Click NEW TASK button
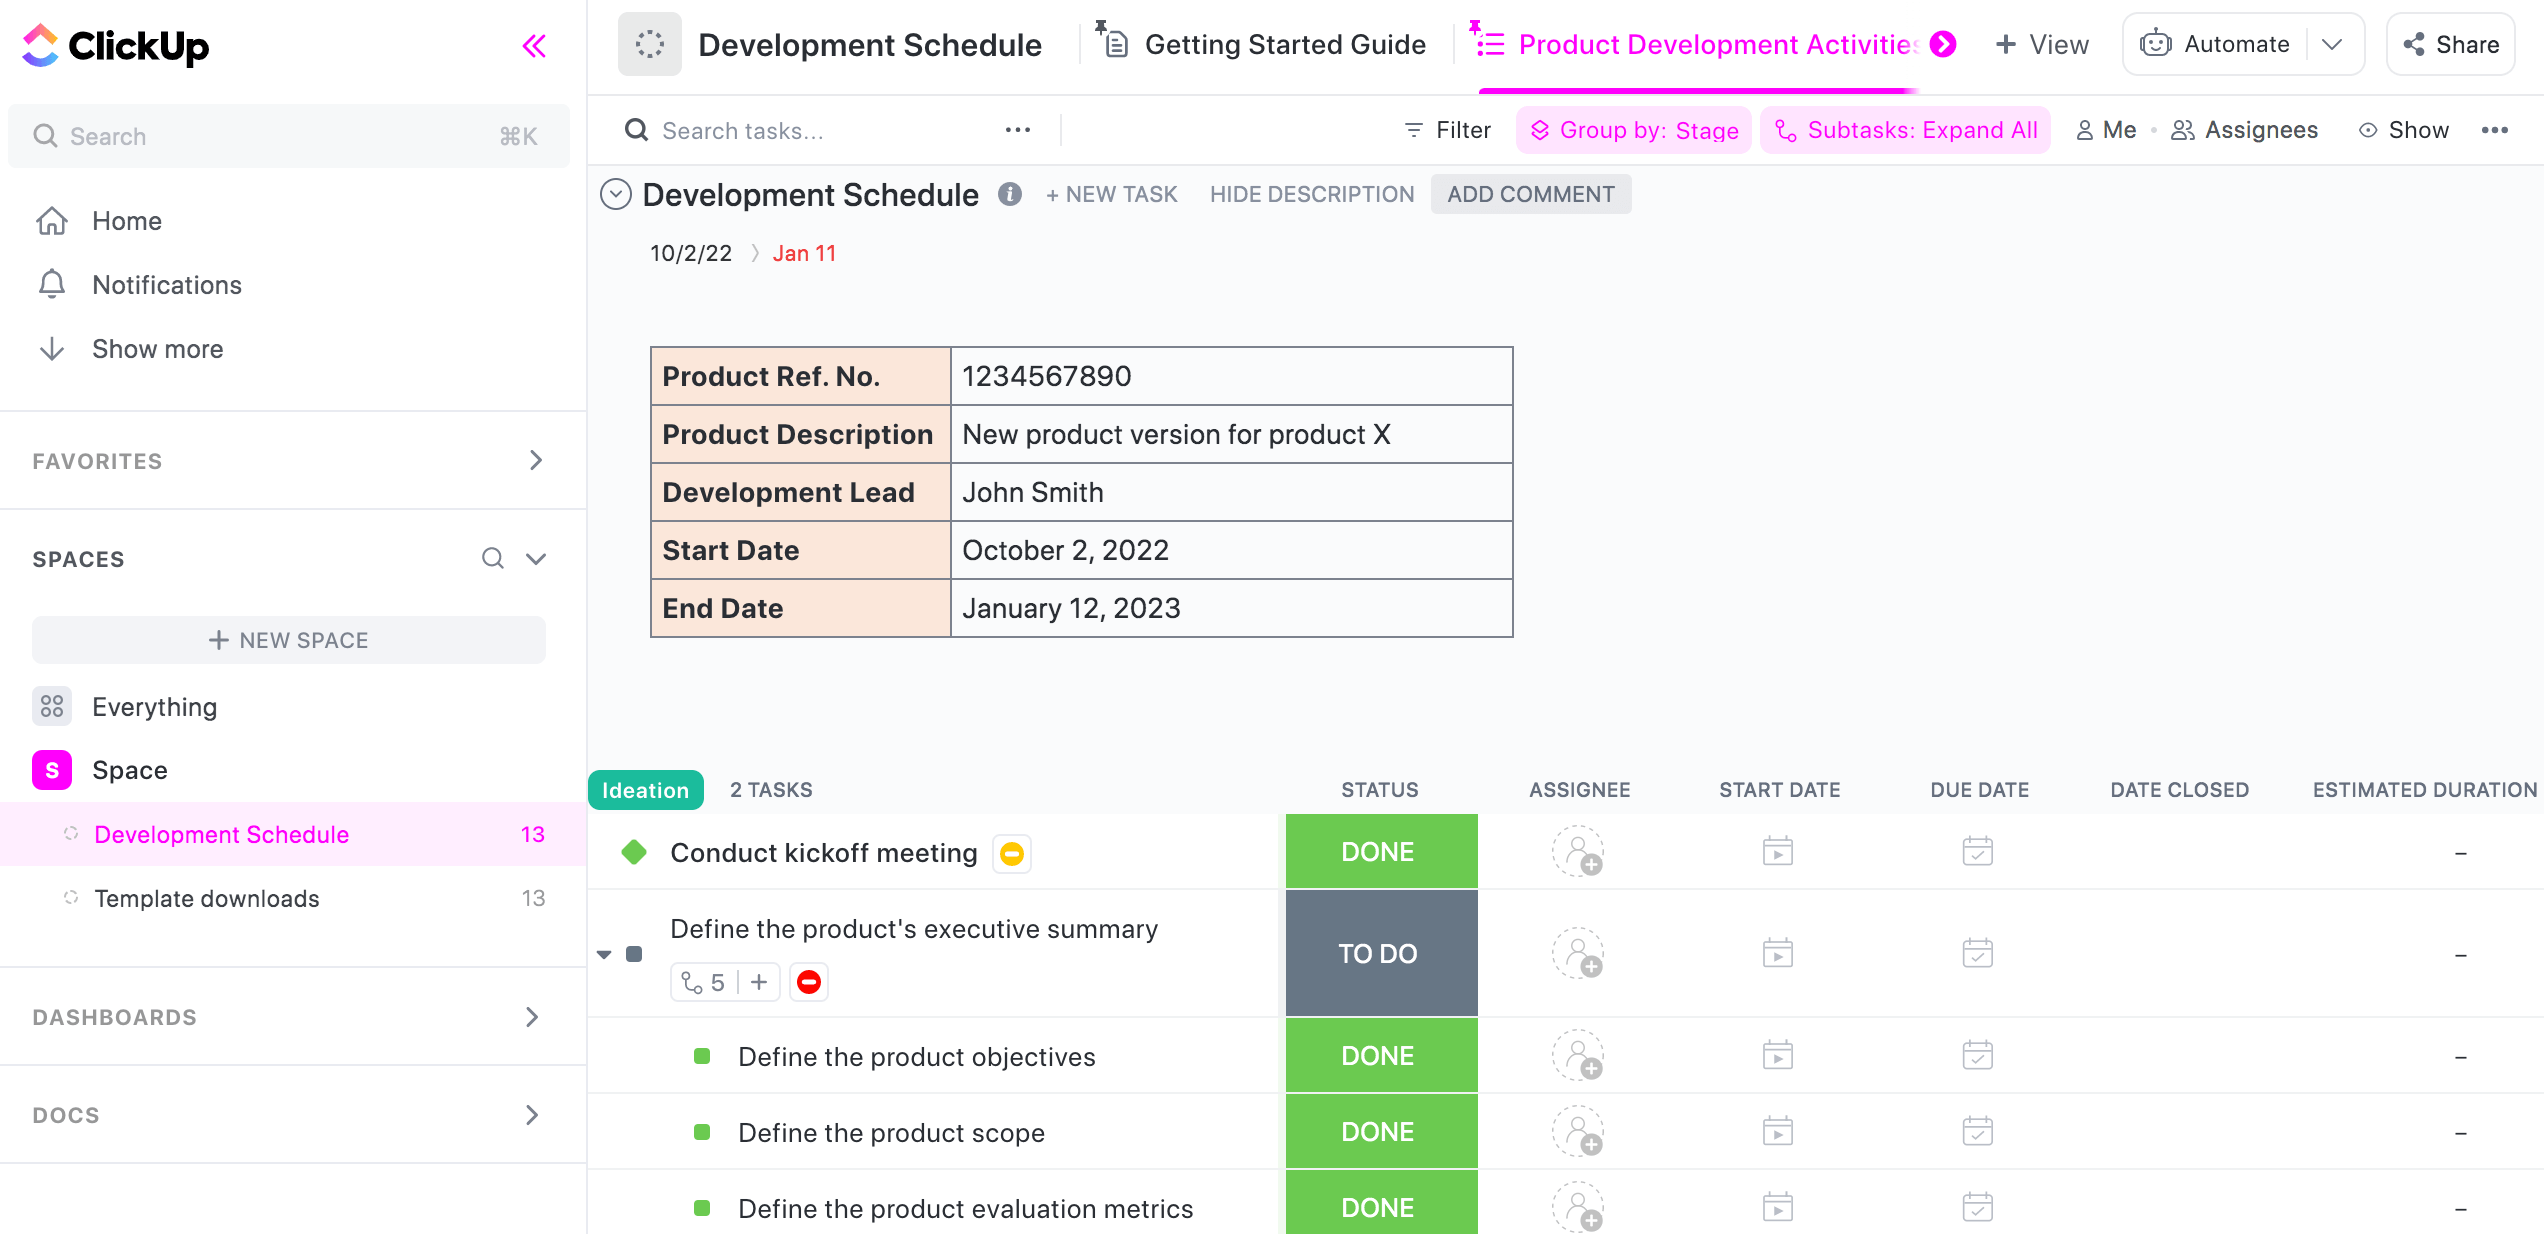 coord(1110,193)
